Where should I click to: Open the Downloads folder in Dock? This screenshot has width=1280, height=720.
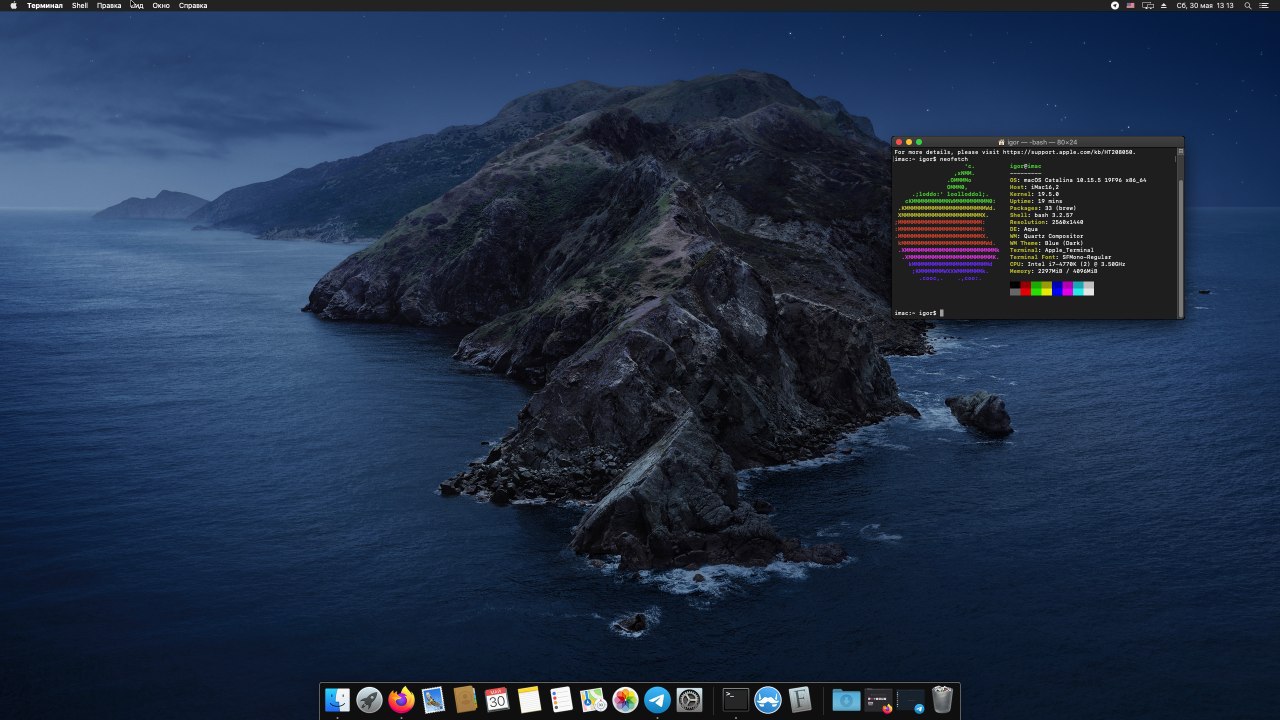846,700
